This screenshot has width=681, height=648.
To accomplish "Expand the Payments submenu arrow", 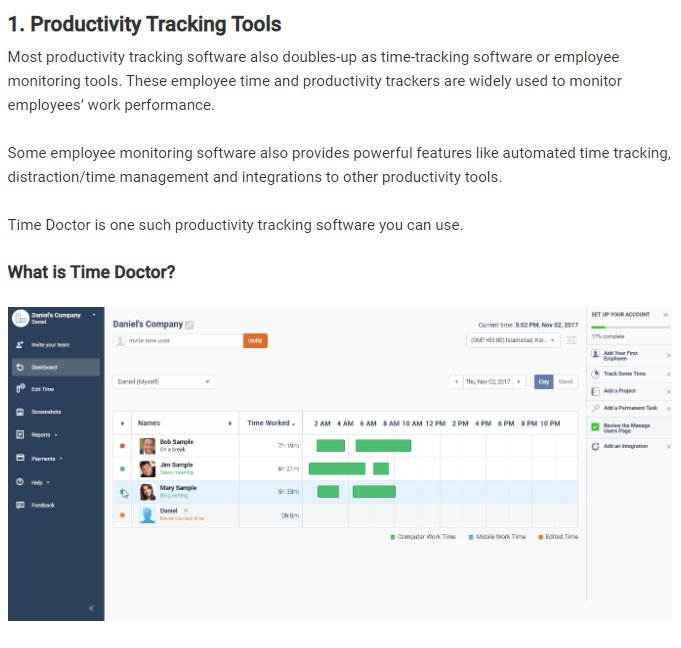I will tap(61, 459).
